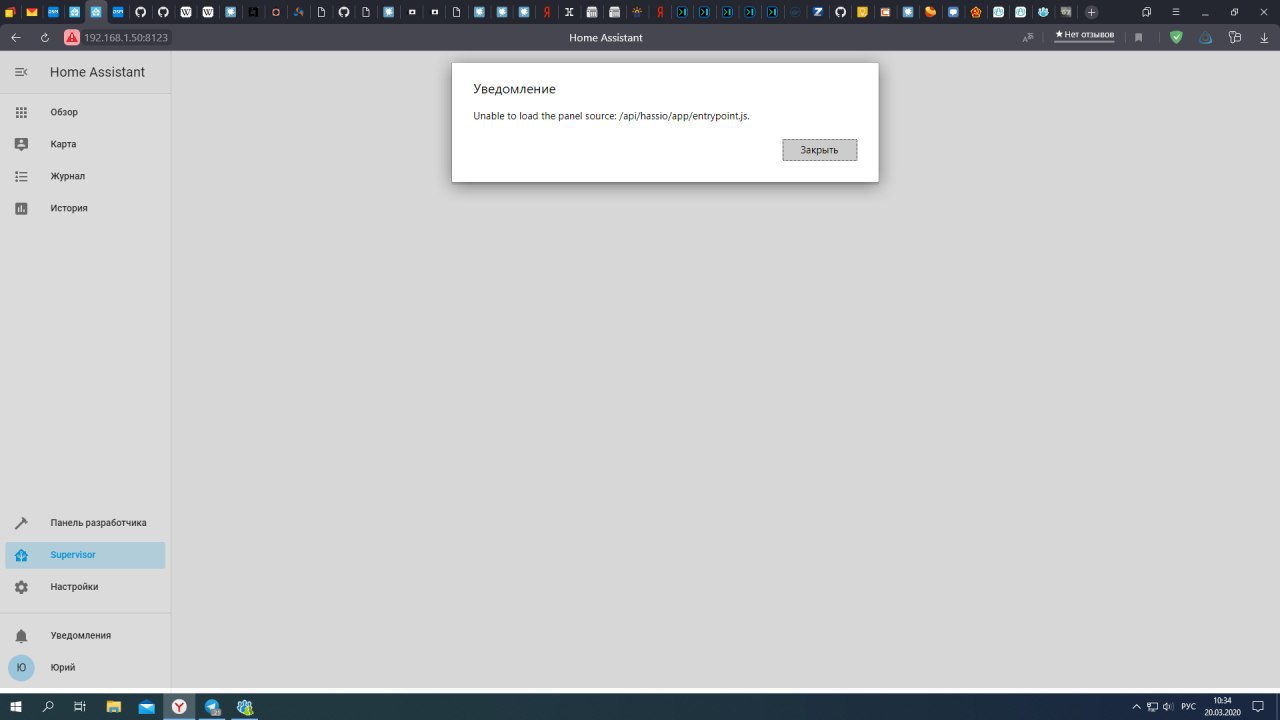Open the browser hamburger menu
Viewport: 1280px width, 720px height.
click(x=1175, y=12)
